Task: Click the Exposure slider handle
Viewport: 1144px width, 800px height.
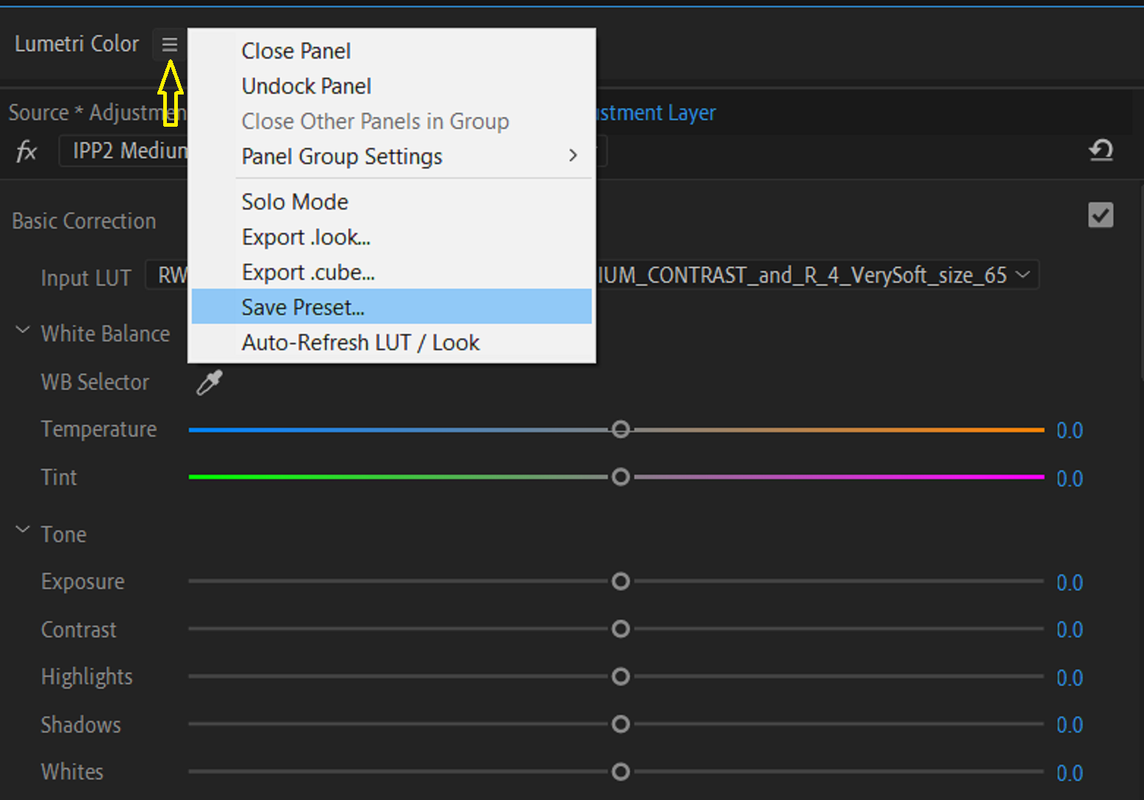Action: pos(621,581)
